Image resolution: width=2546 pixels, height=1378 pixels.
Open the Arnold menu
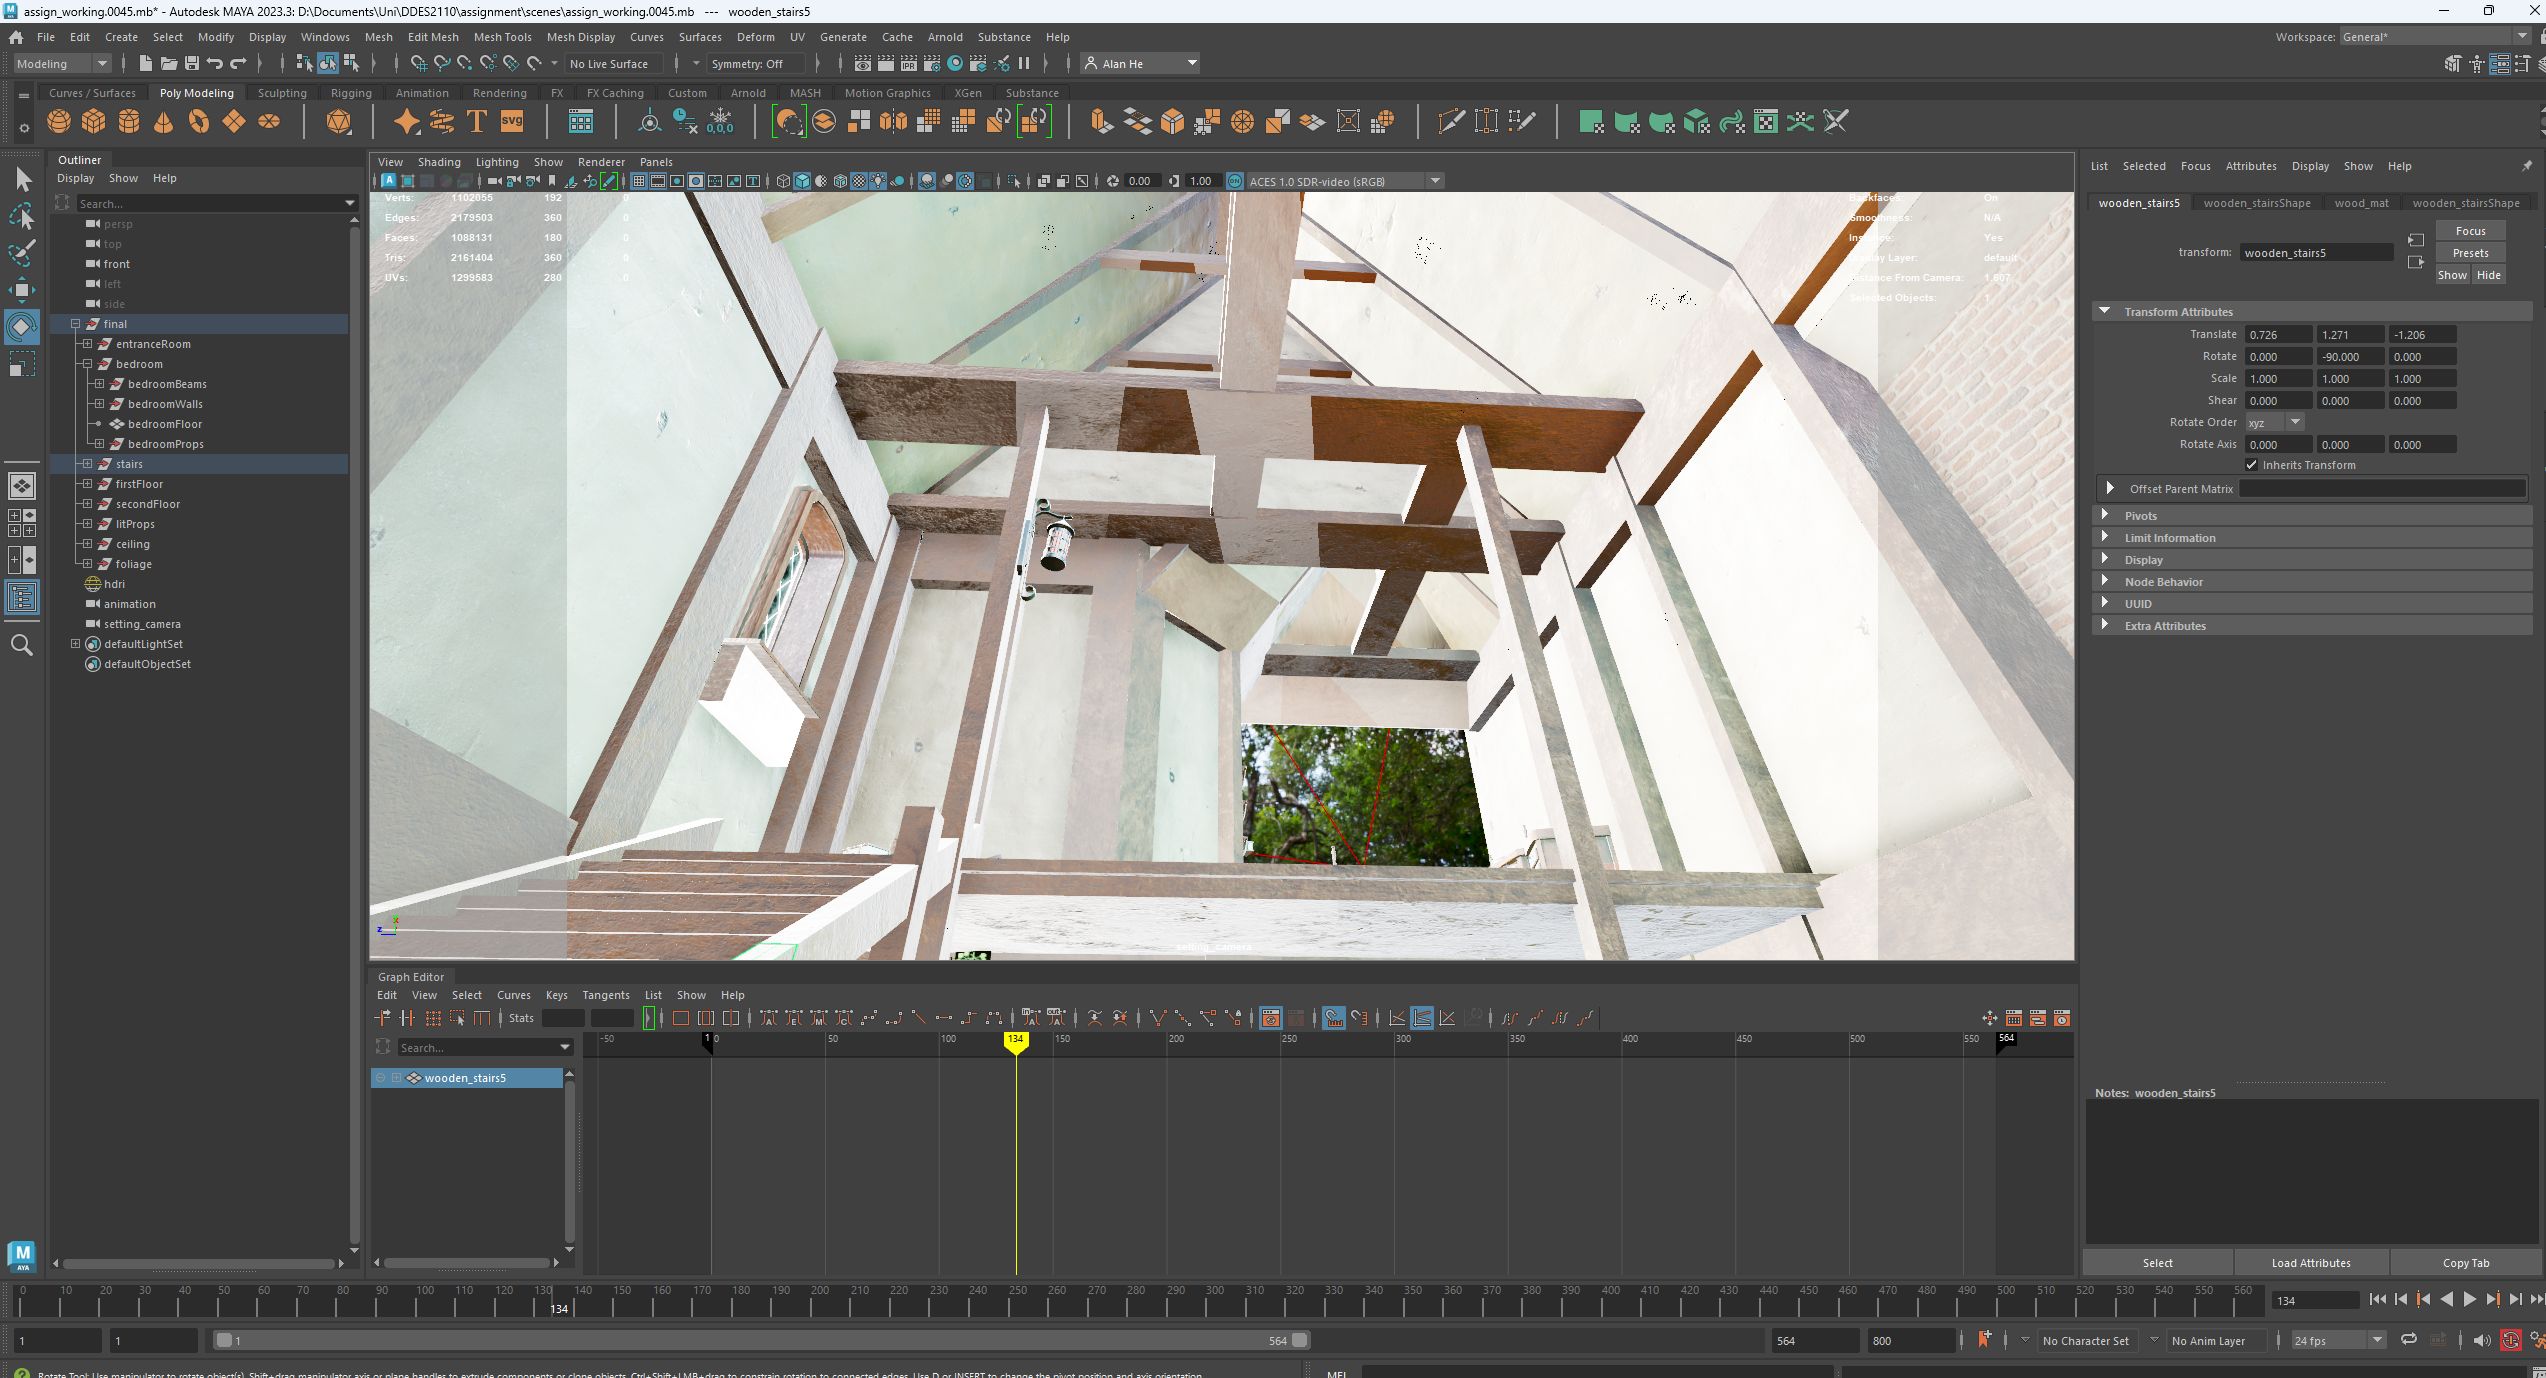[x=944, y=37]
